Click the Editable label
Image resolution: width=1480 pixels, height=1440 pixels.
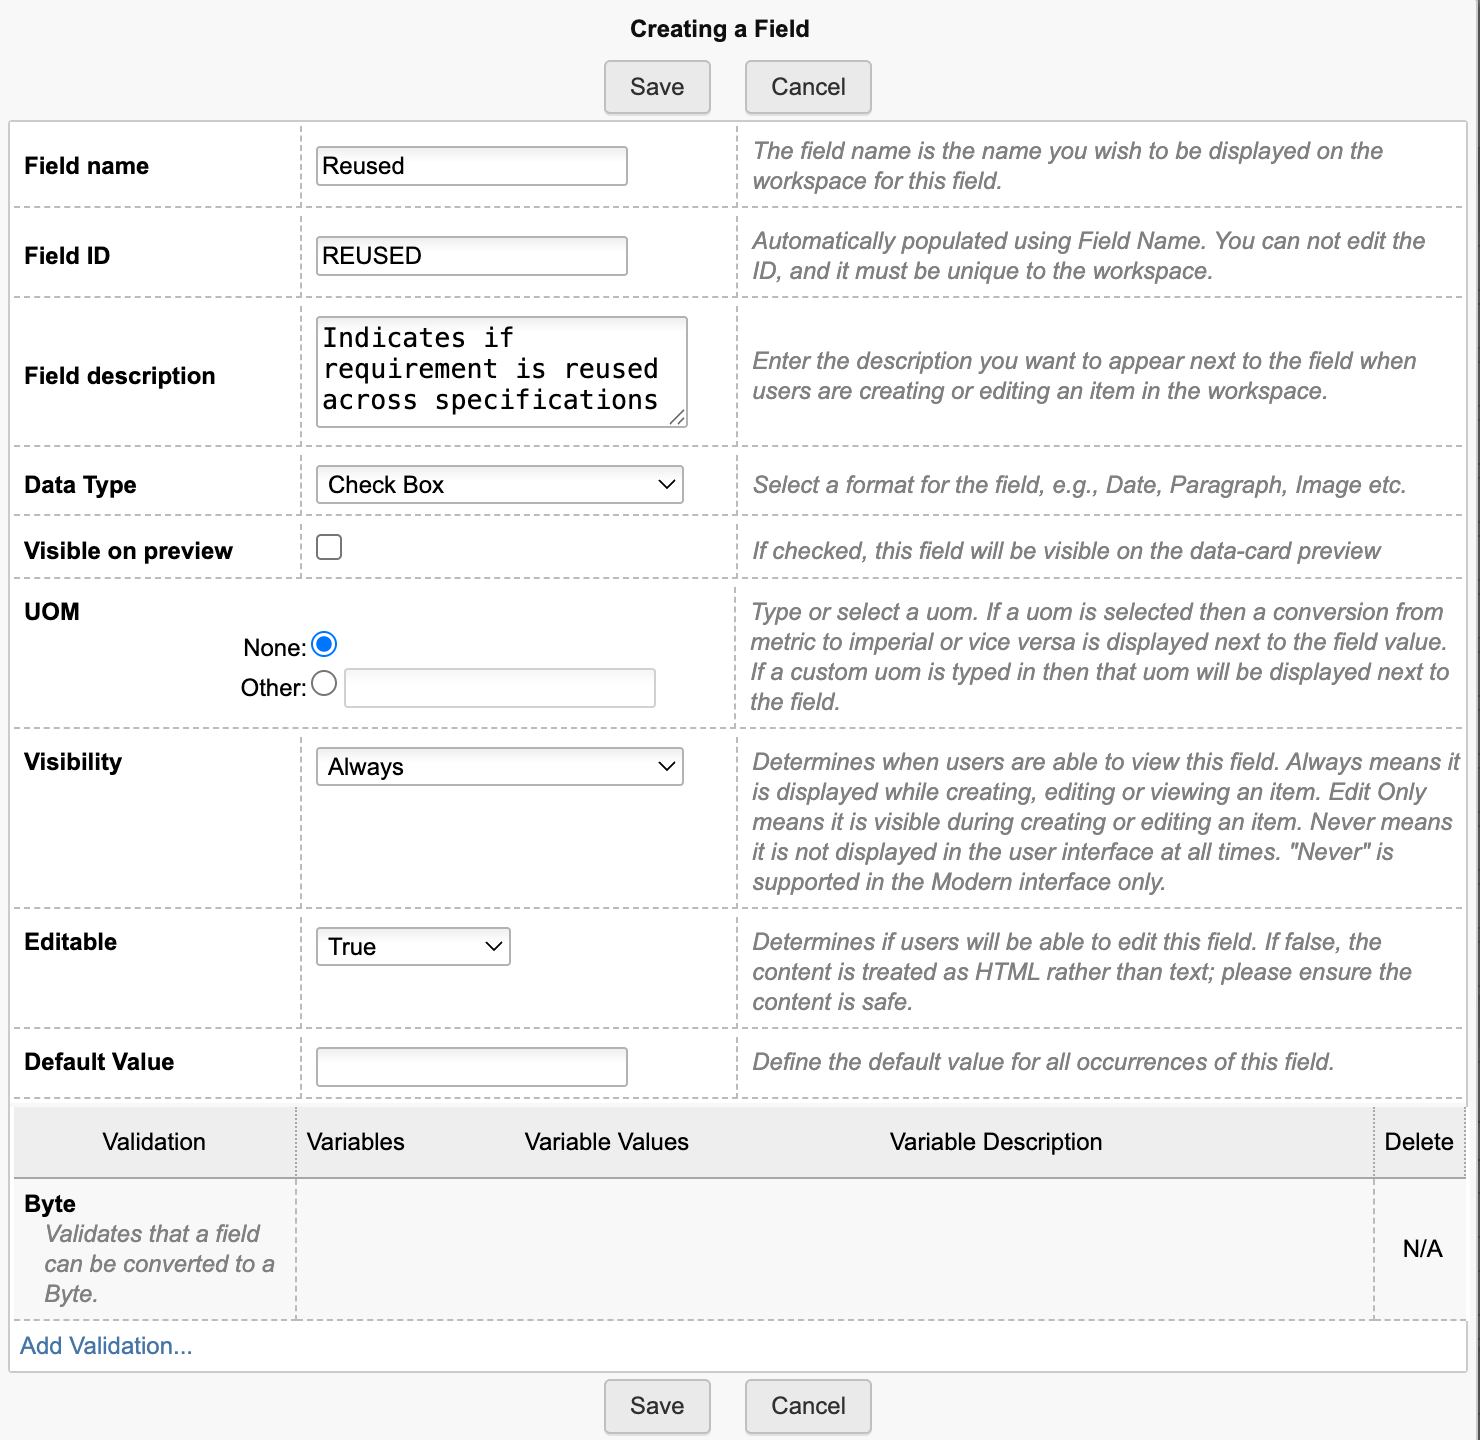70,942
